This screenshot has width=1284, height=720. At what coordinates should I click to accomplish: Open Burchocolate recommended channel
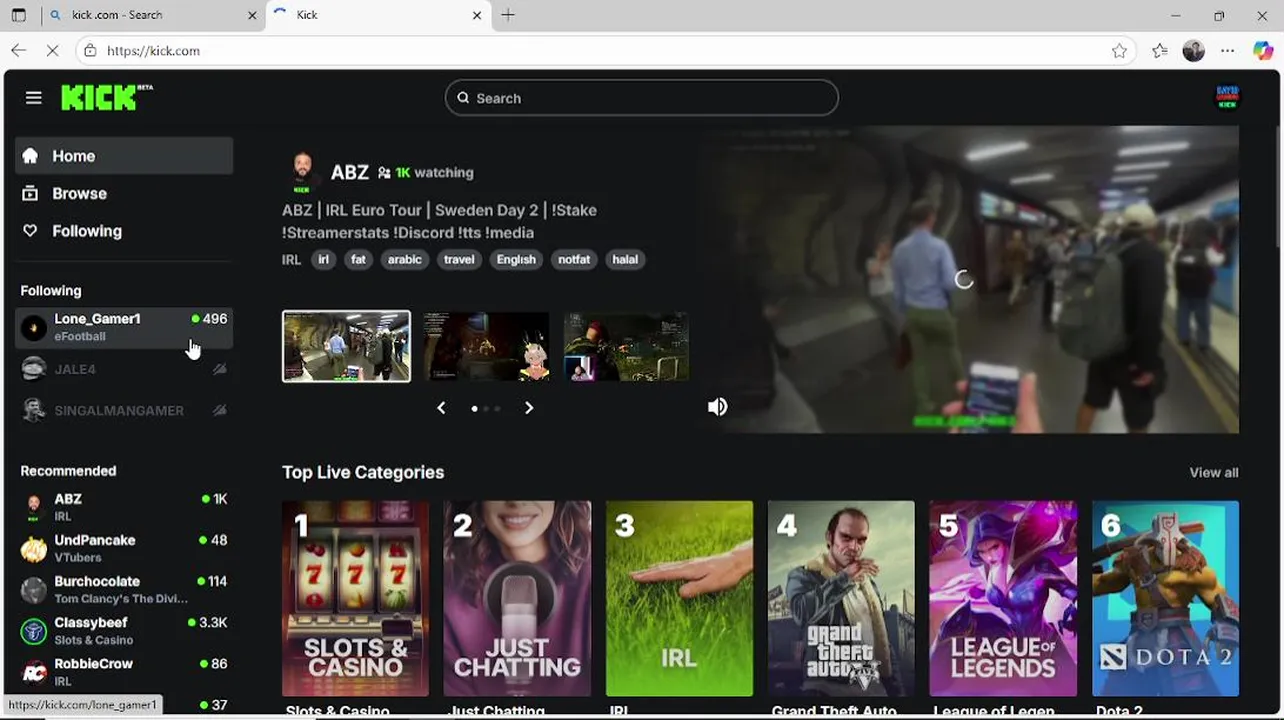pos(124,589)
